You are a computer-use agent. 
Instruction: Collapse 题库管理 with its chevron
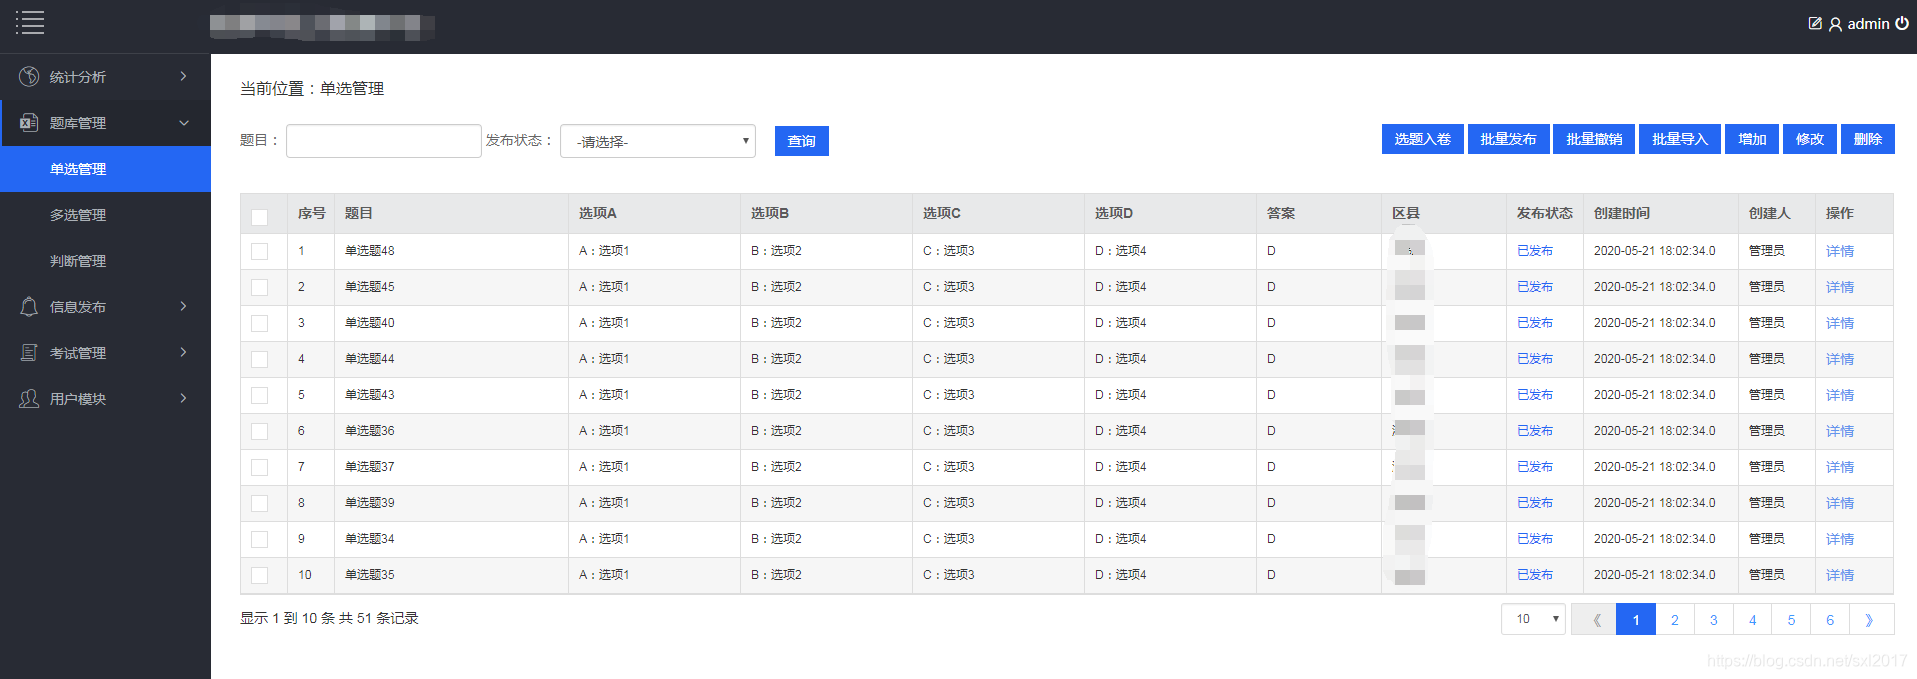click(x=184, y=123)
